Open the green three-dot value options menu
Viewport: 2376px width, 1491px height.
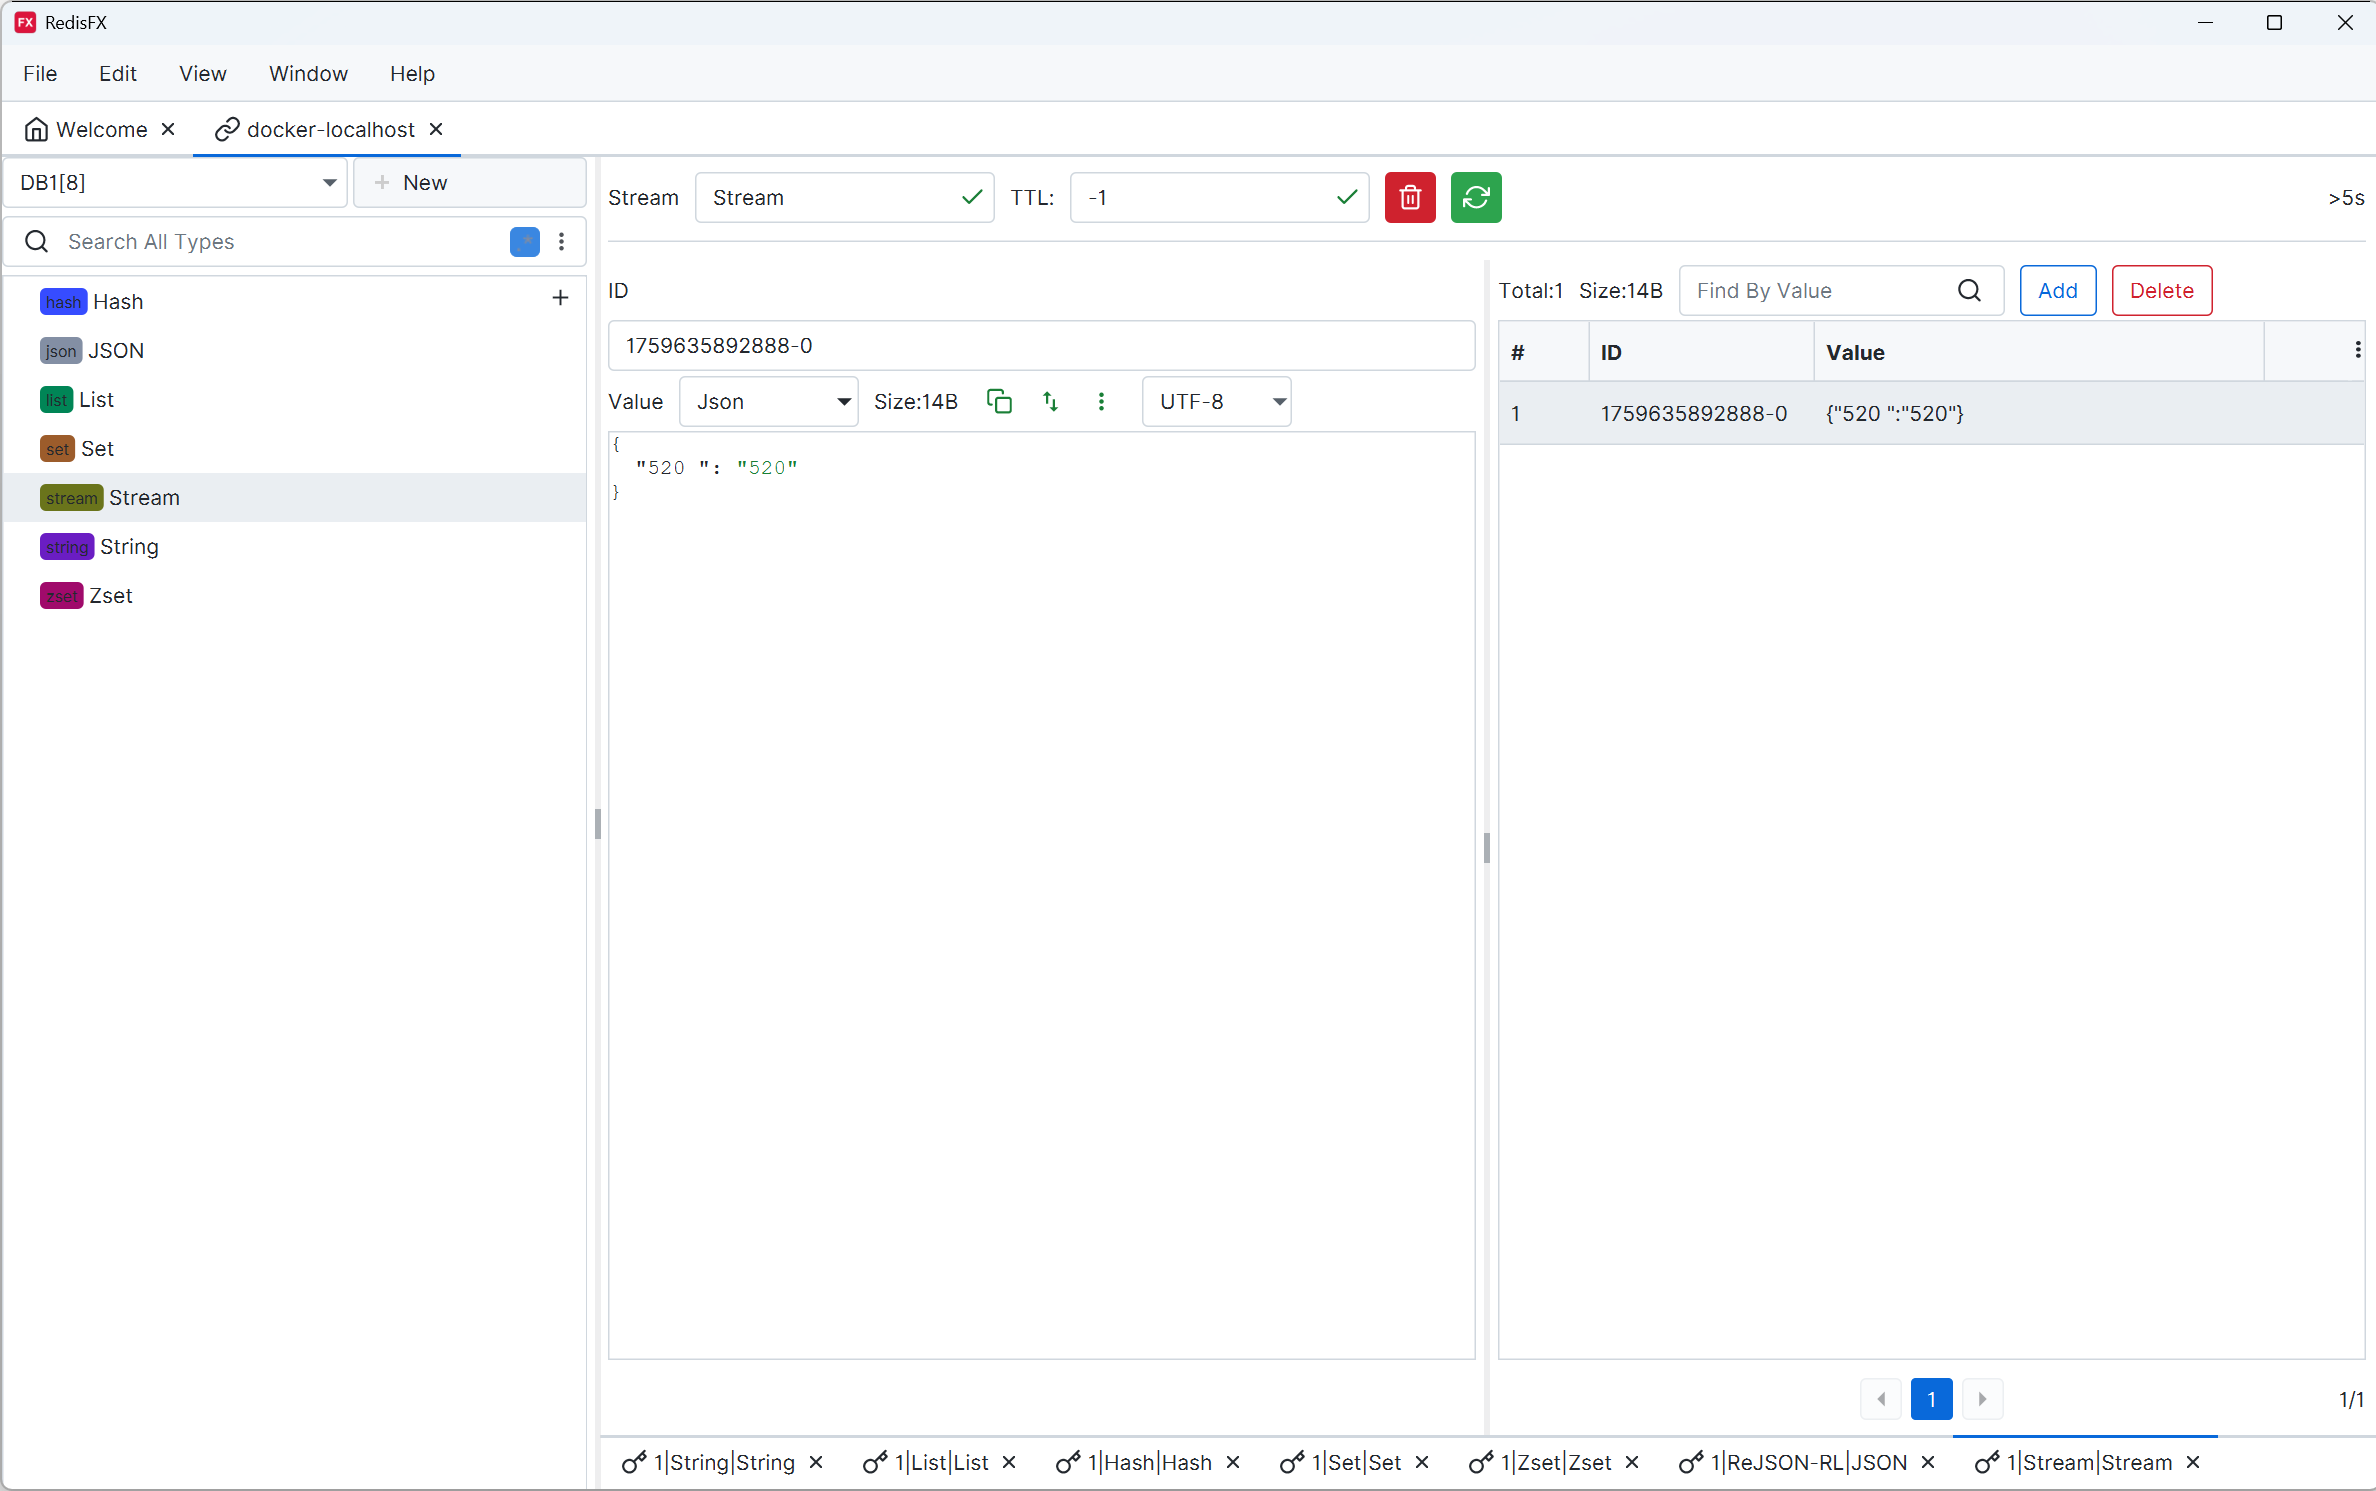coord(1101,401)
